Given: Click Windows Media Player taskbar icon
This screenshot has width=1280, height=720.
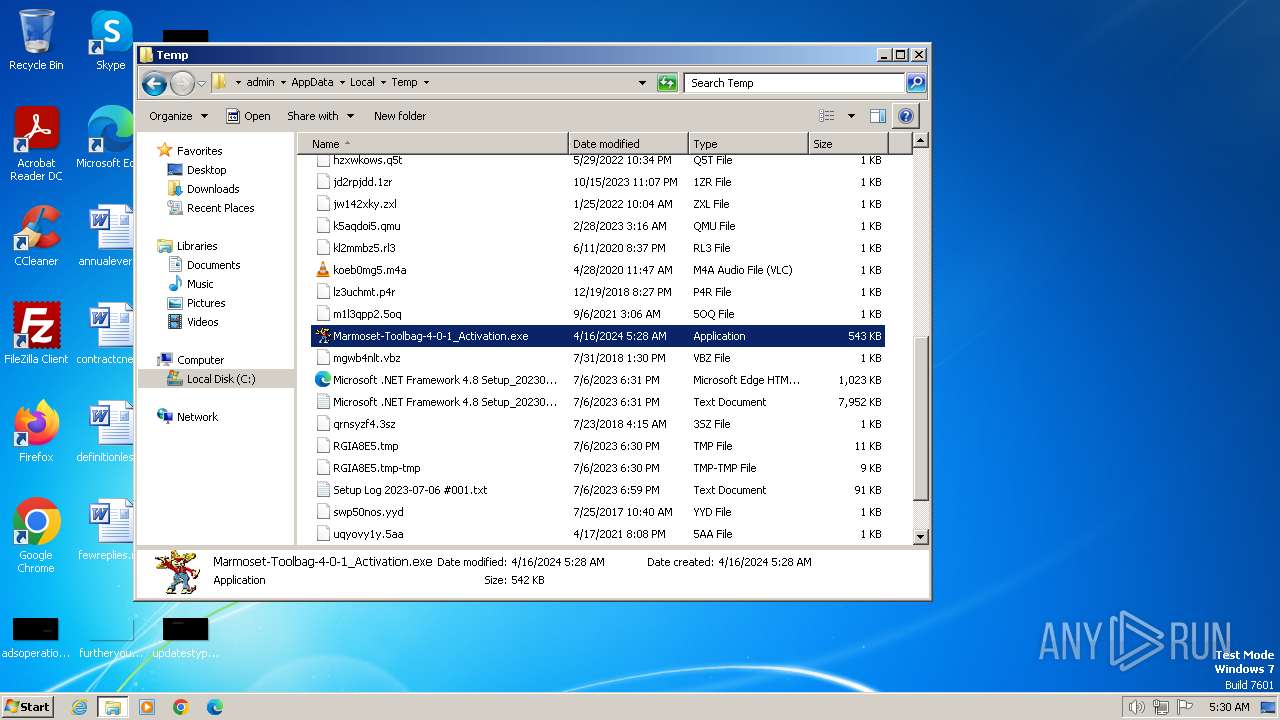Looking at the screenshot, I should click(x=147, y=707).
